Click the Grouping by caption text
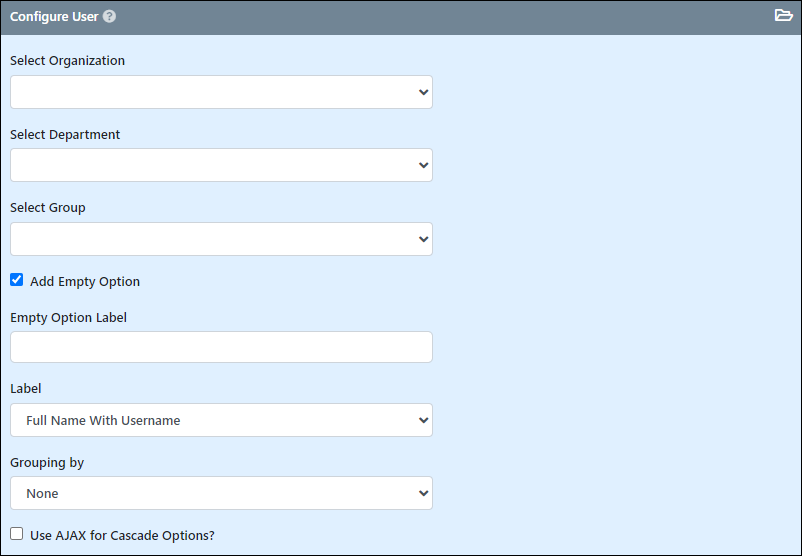This screenshot has width=802, height=556. click(47, 463)
